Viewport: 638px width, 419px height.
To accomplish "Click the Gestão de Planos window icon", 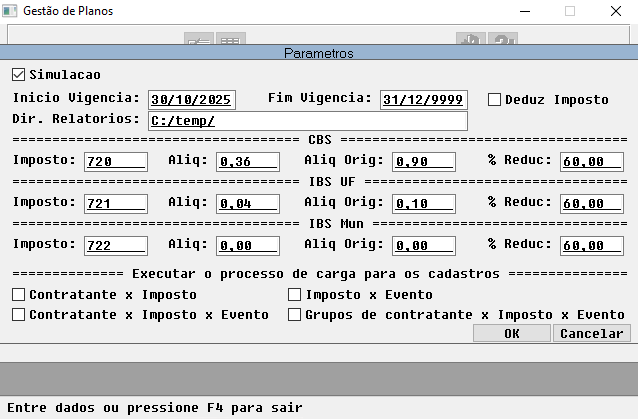I will click(10, 11).
